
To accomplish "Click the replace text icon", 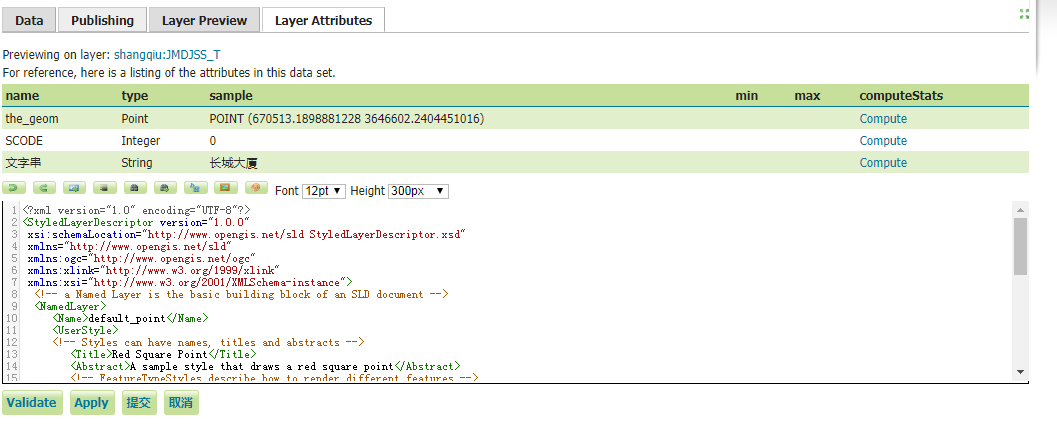I will click(195, 188).
